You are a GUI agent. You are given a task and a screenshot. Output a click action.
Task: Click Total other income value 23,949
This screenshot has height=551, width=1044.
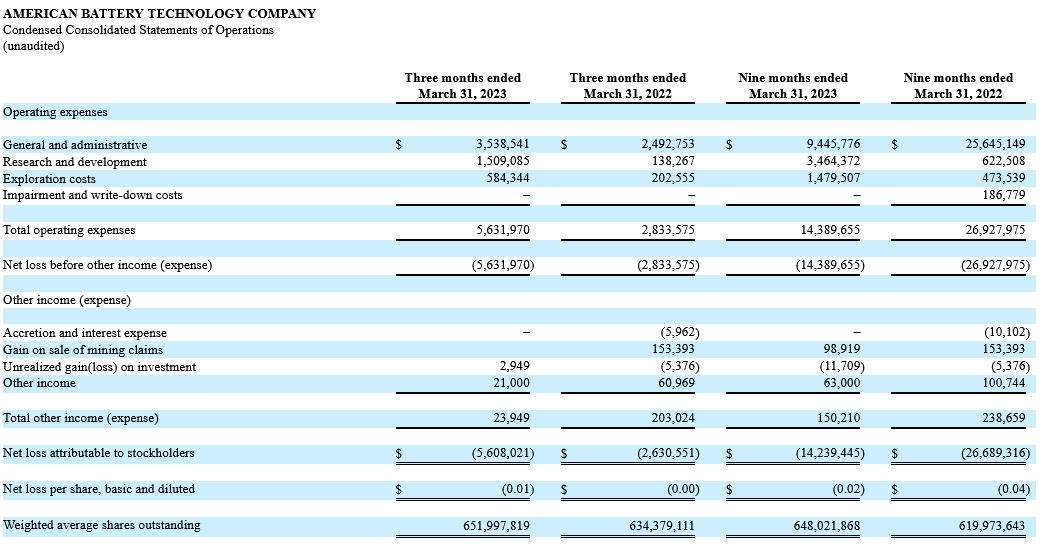click(x=511, y=418)
